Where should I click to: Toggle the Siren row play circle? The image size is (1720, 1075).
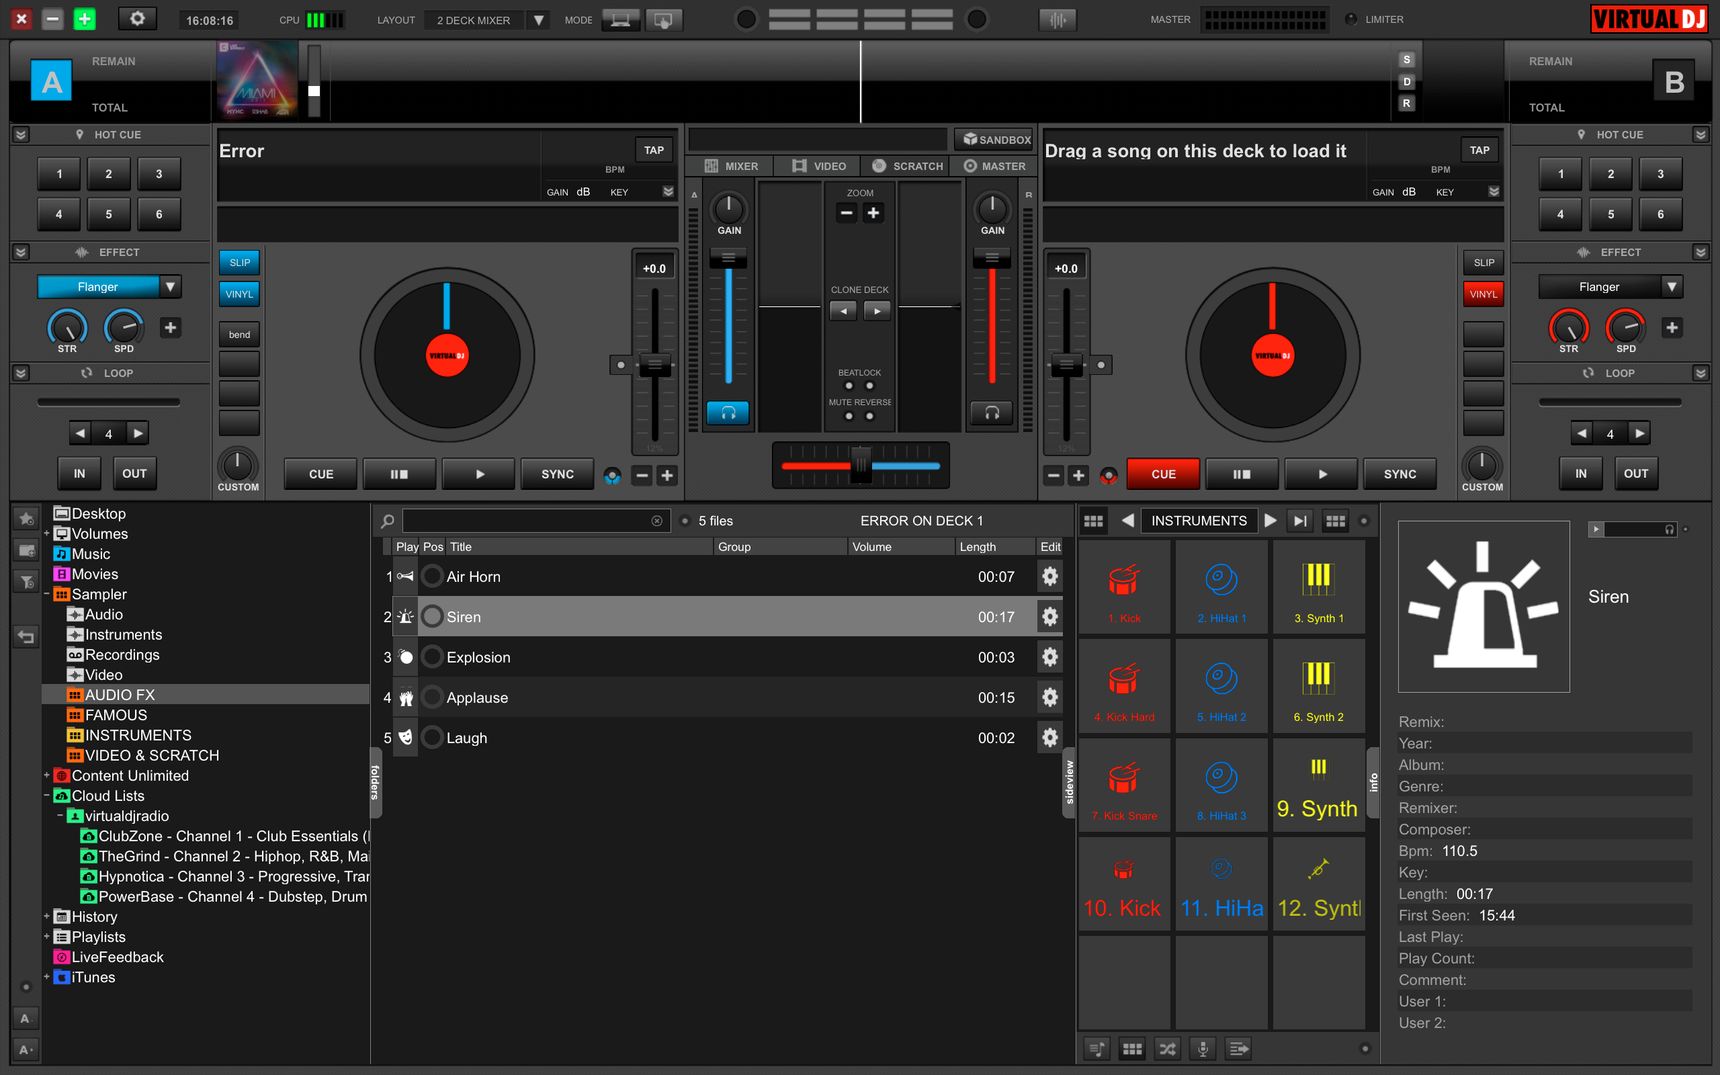pos(432,617)
